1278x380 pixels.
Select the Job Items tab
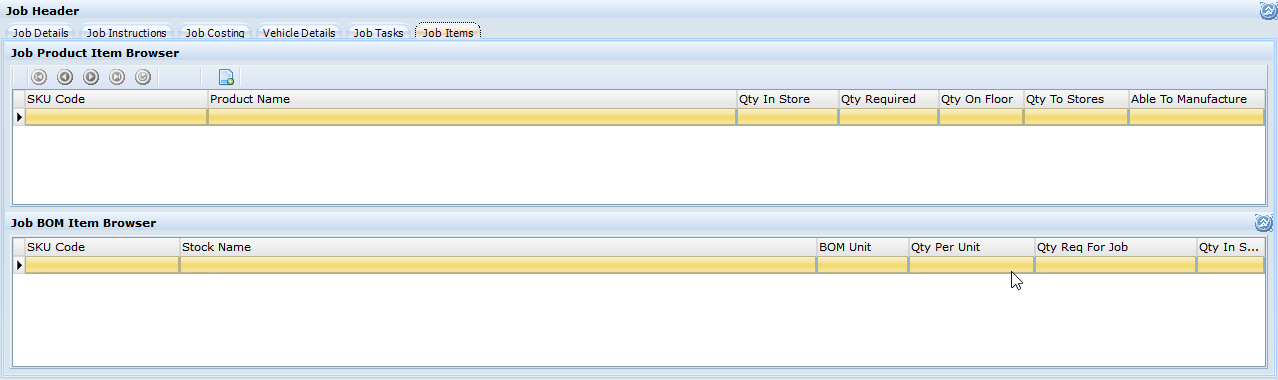pos(448,33)
